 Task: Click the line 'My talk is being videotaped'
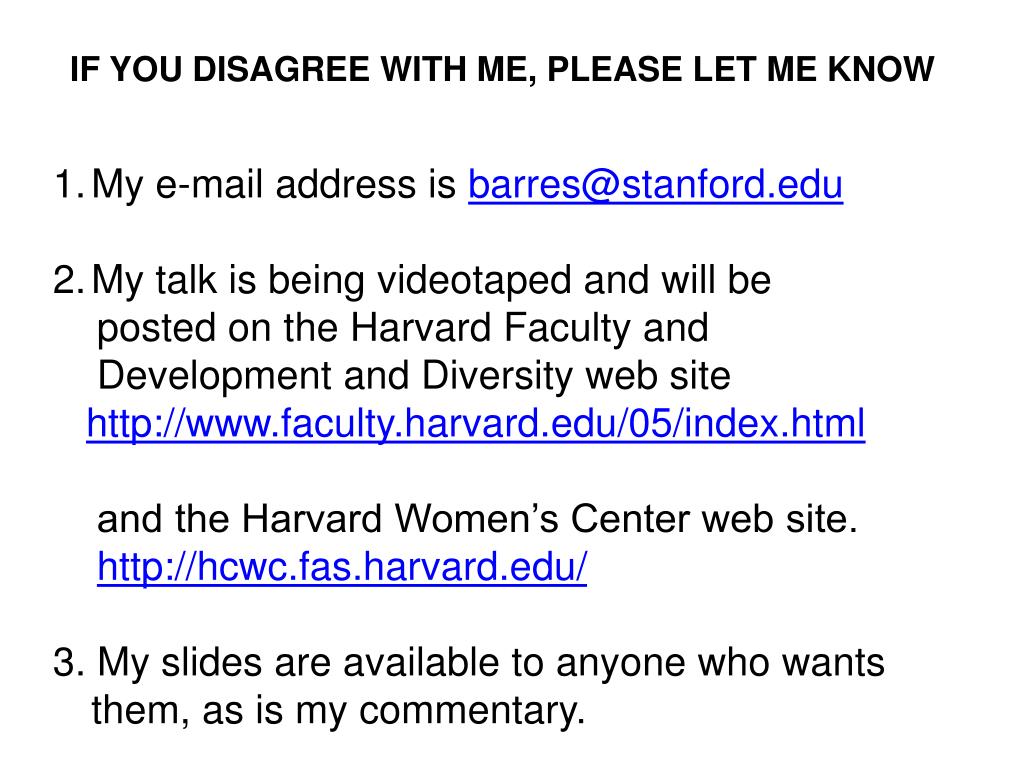tap(431, 281)
